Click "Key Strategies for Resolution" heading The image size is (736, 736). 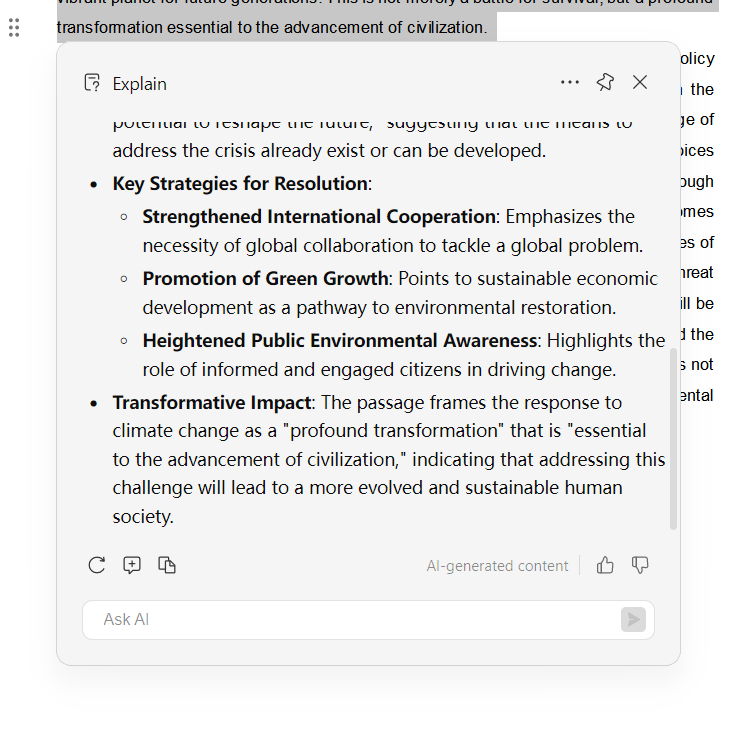[x=240, y=184]
